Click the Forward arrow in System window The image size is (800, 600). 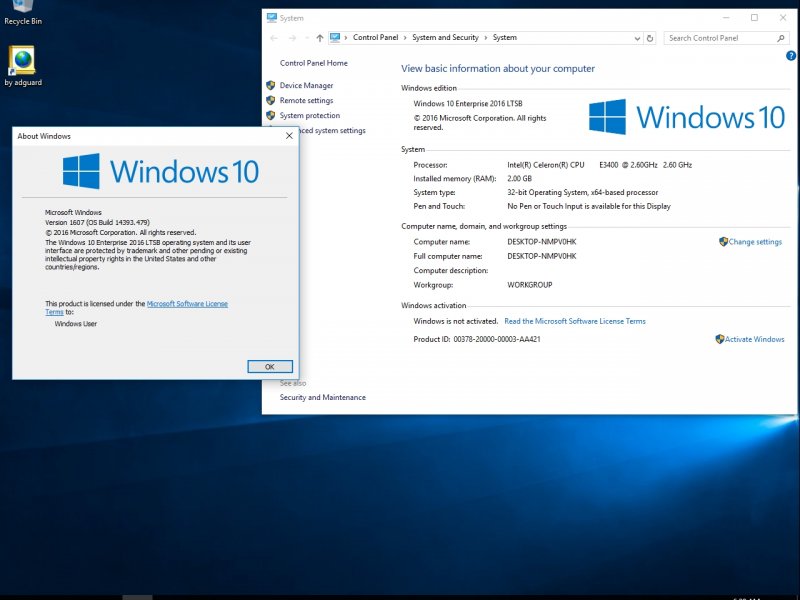point(292,38)
